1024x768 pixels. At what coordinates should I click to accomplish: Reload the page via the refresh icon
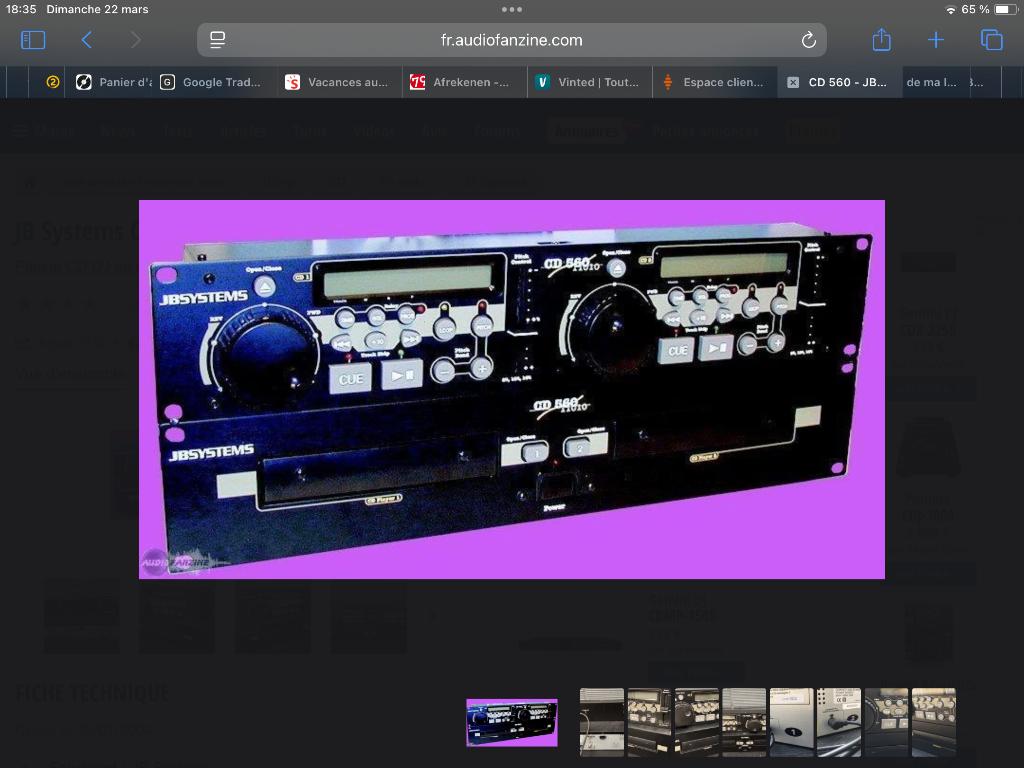pyautogui.click(x=809, y=40)
